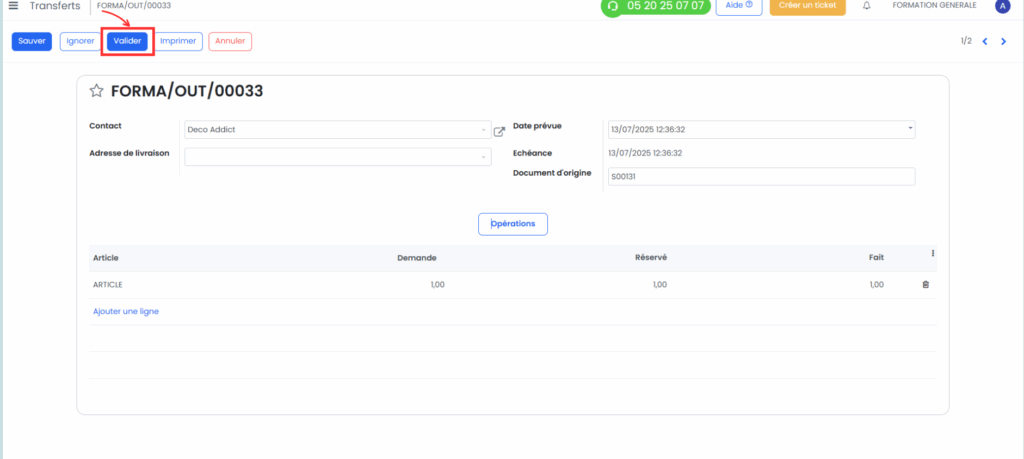Screen dimensions: 1024x459
Task: Add a line via Ajouter une ligne
Action: pyautogui.click(x=126, y=311)
